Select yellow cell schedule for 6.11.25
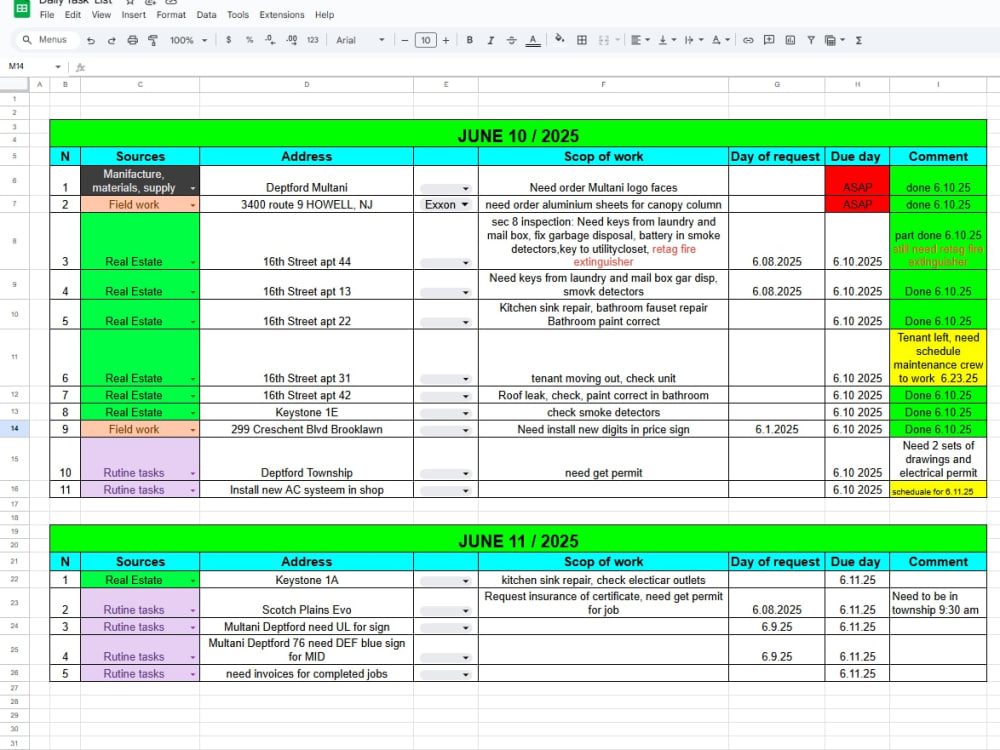 pos(938,489)
